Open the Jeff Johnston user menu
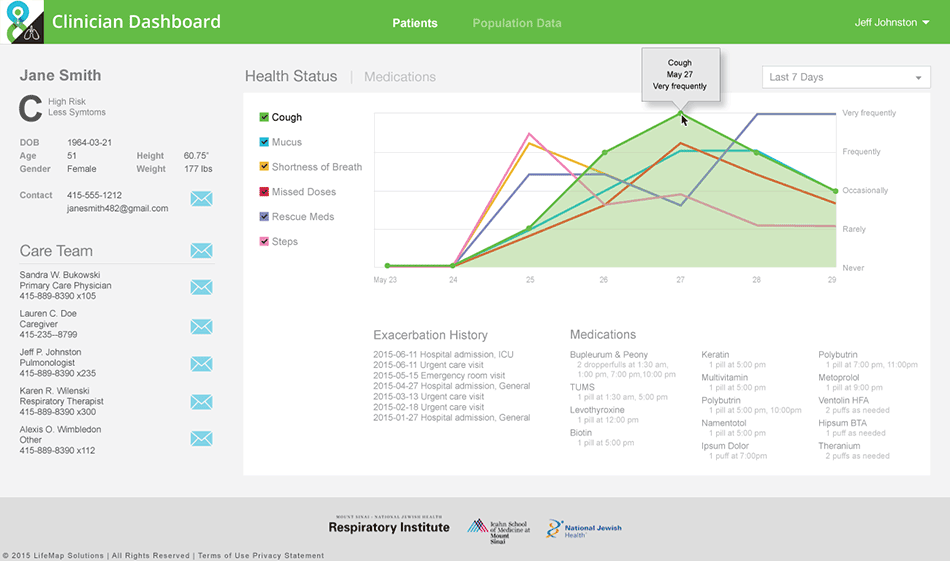This screenshot has width=950, height=561. 891,22
